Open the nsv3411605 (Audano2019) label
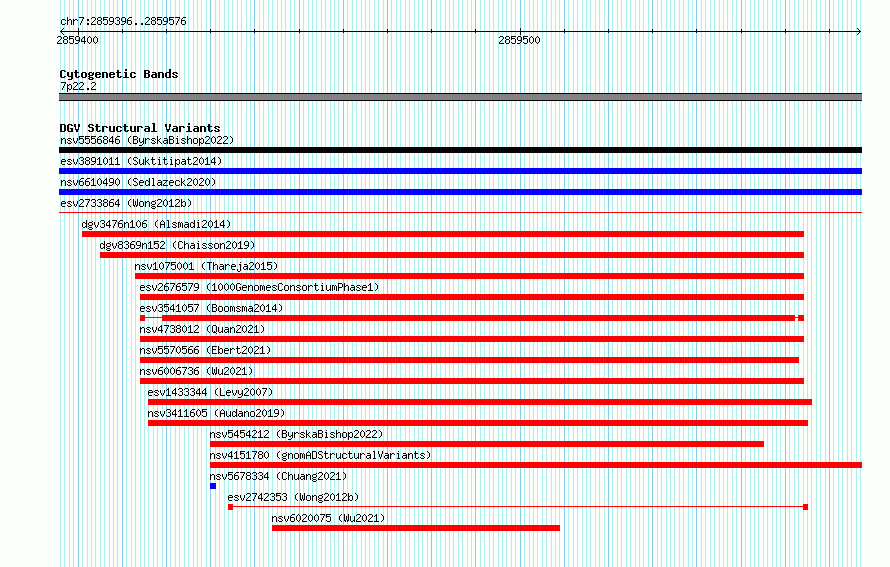890x567 pixels. [216, 413]
